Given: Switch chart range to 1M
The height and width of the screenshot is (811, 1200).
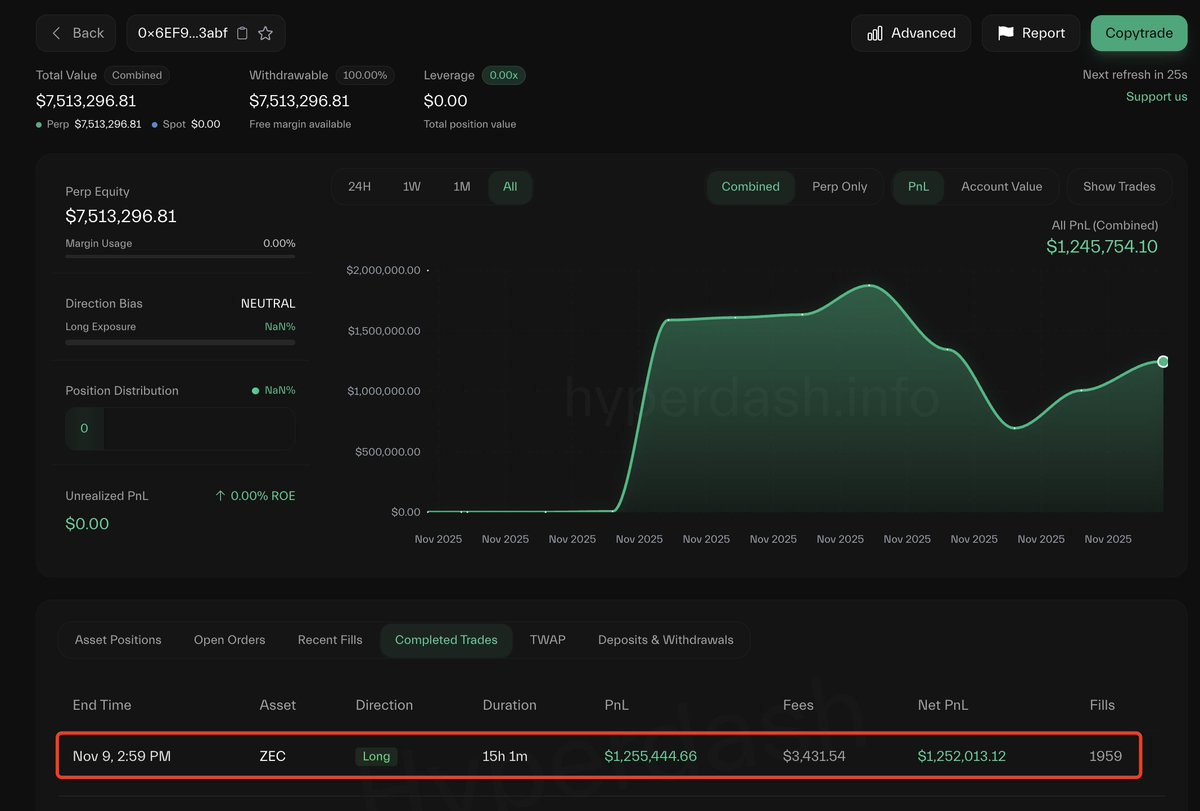Looking at the screenshot, I should [461, 187].
